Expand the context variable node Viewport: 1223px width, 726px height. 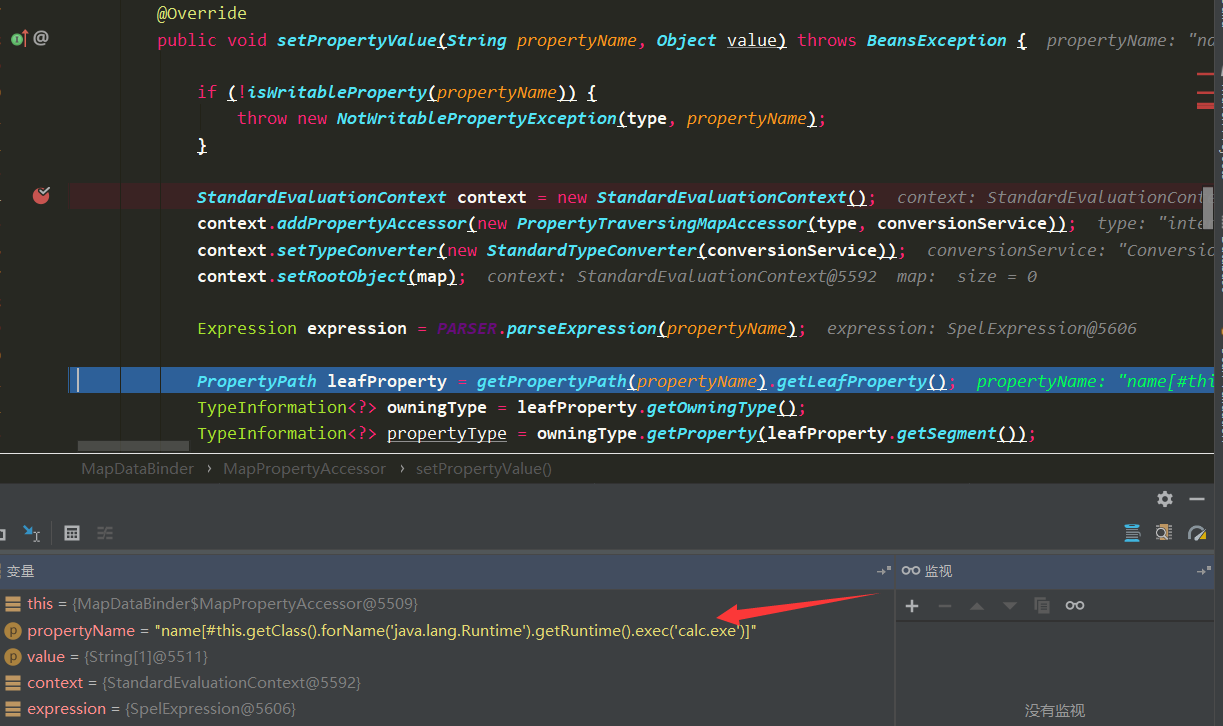coord(12,683)
